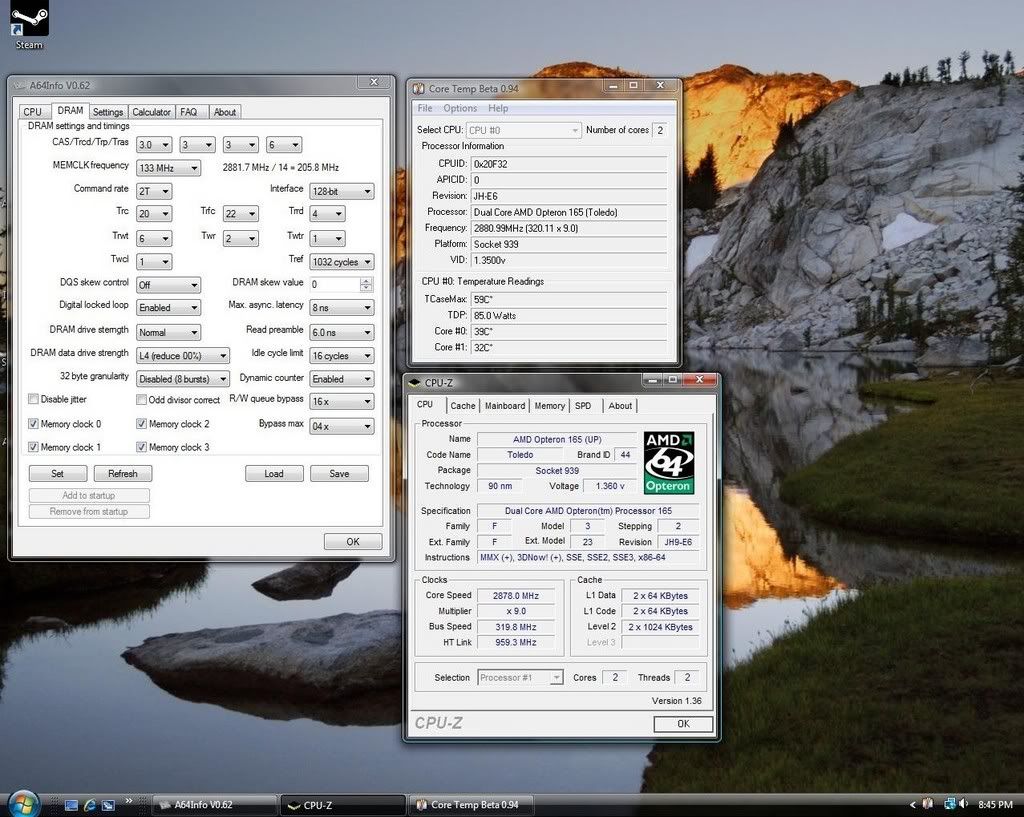Viewport: 1024px width, 817px height.
Task: Click Show Desktop in Quick Launch
Action: (71, 805)
